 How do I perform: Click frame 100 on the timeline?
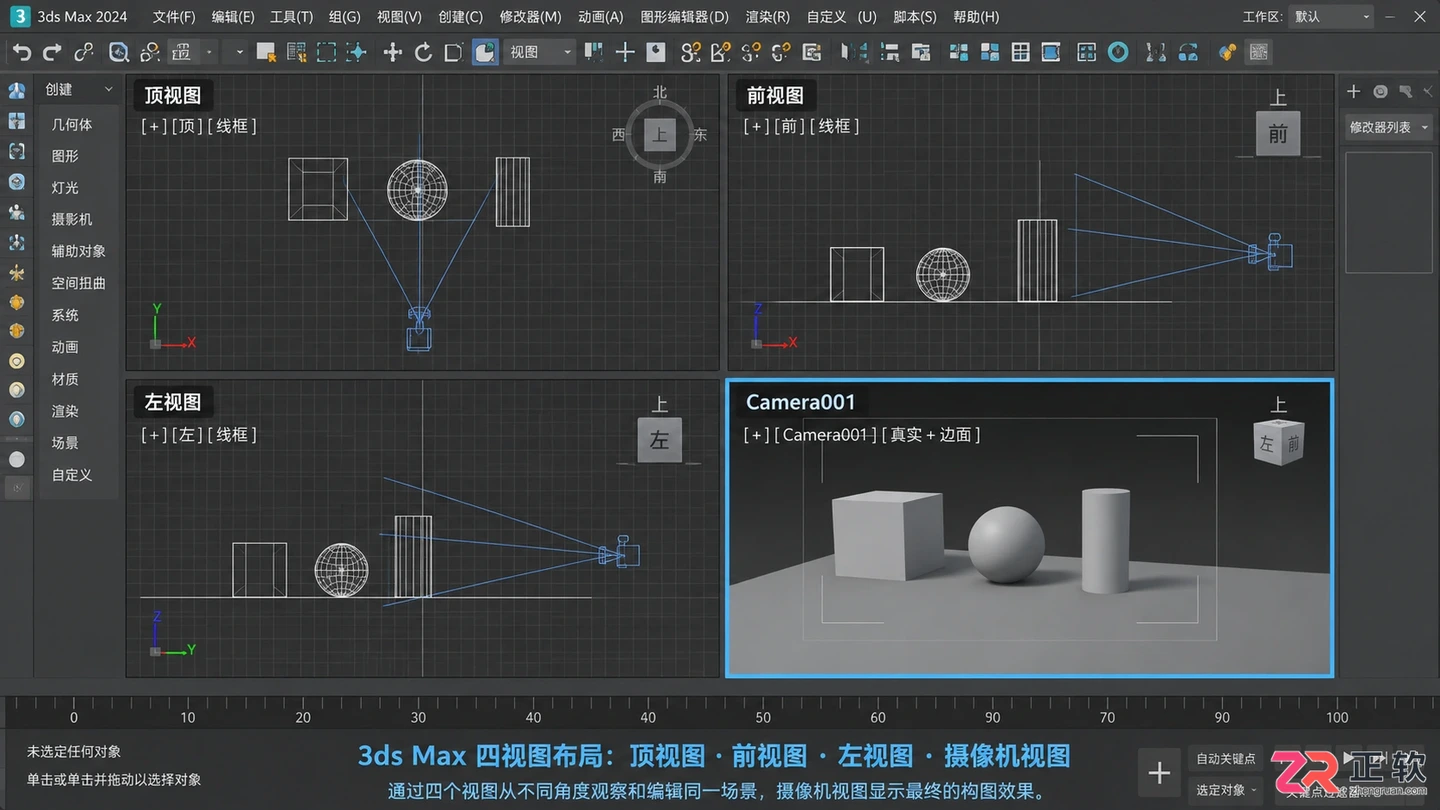pyautogui.click(x=1337, y=717)
